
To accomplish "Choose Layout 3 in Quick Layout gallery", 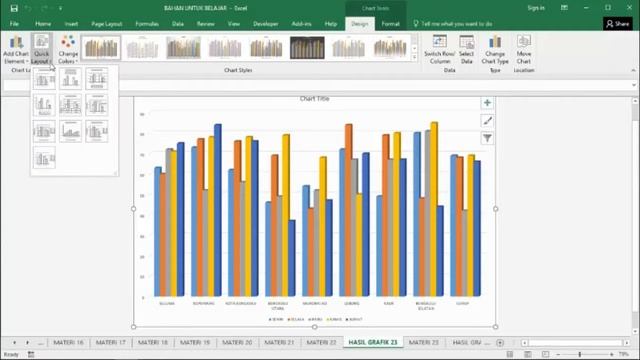I will [97, 79].
